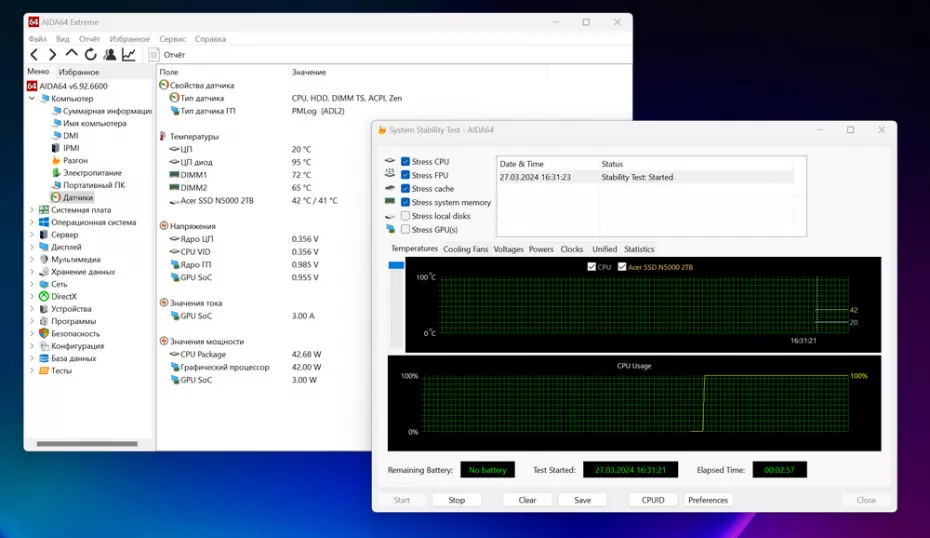Click the Up level arrow in the toolbar
930x538 pixels.
[x=71, y=54]
